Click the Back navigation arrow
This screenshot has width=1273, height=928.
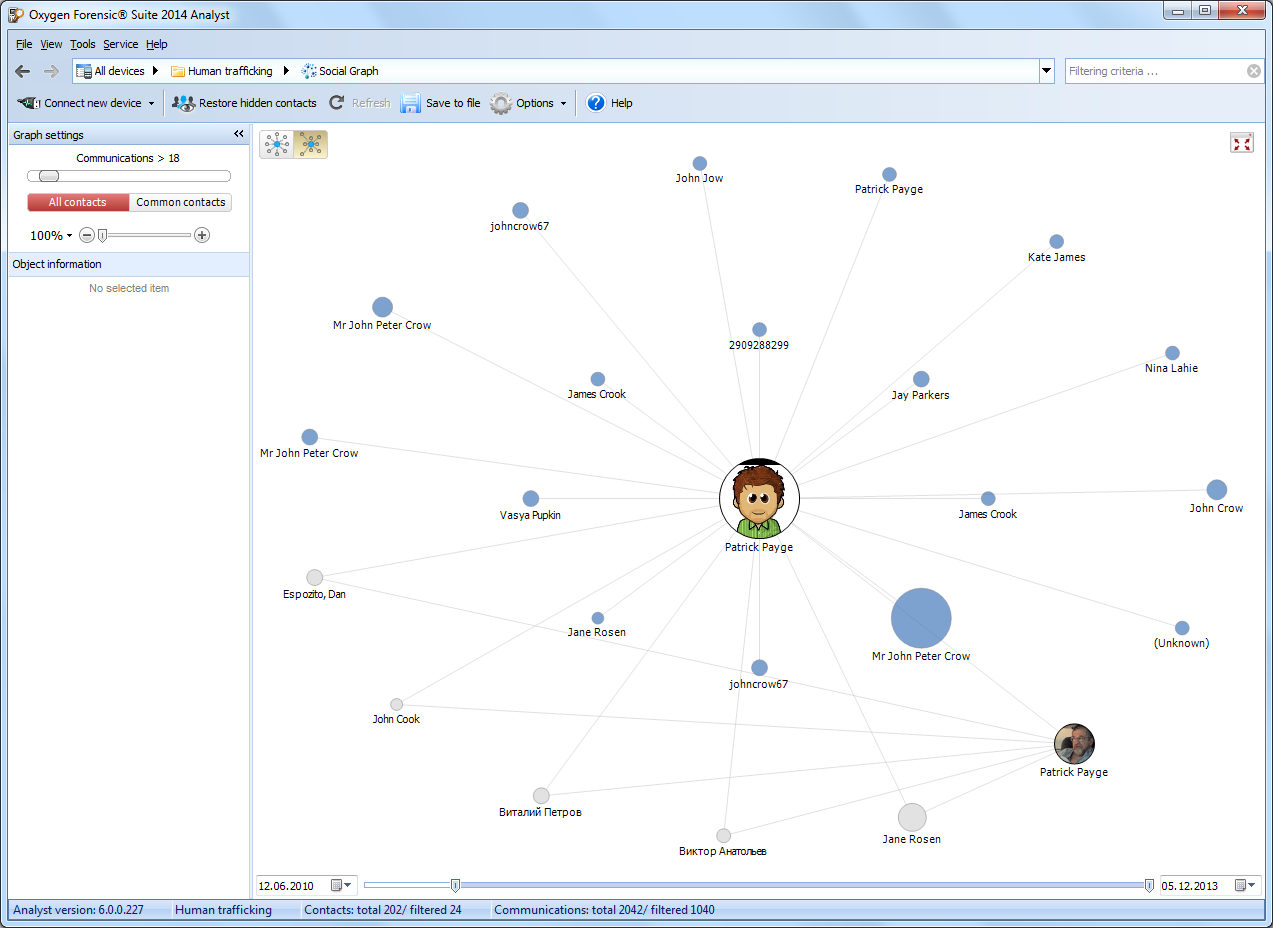click(22, 71)
